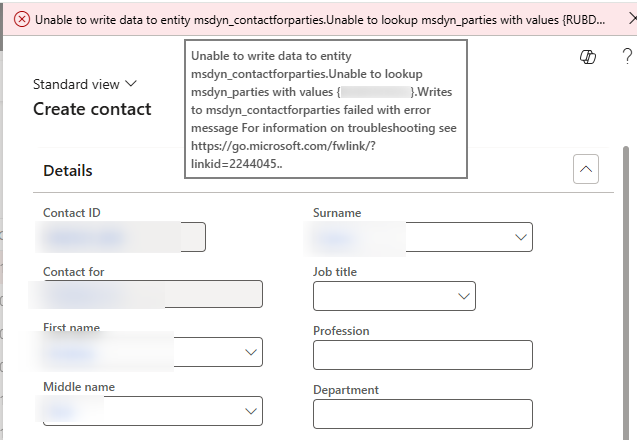Image resolution: width=637 pixels, height=440 pixels.
Task: Click the red error icon in banner
Action: point(22,19)
